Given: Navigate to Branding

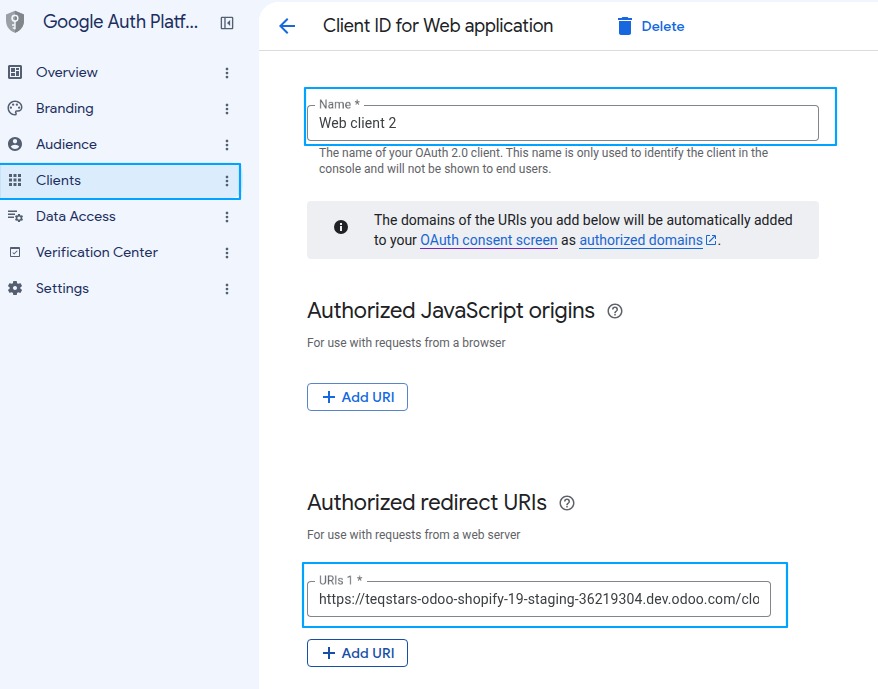Looking at the screenshot, I should [64, 108].
